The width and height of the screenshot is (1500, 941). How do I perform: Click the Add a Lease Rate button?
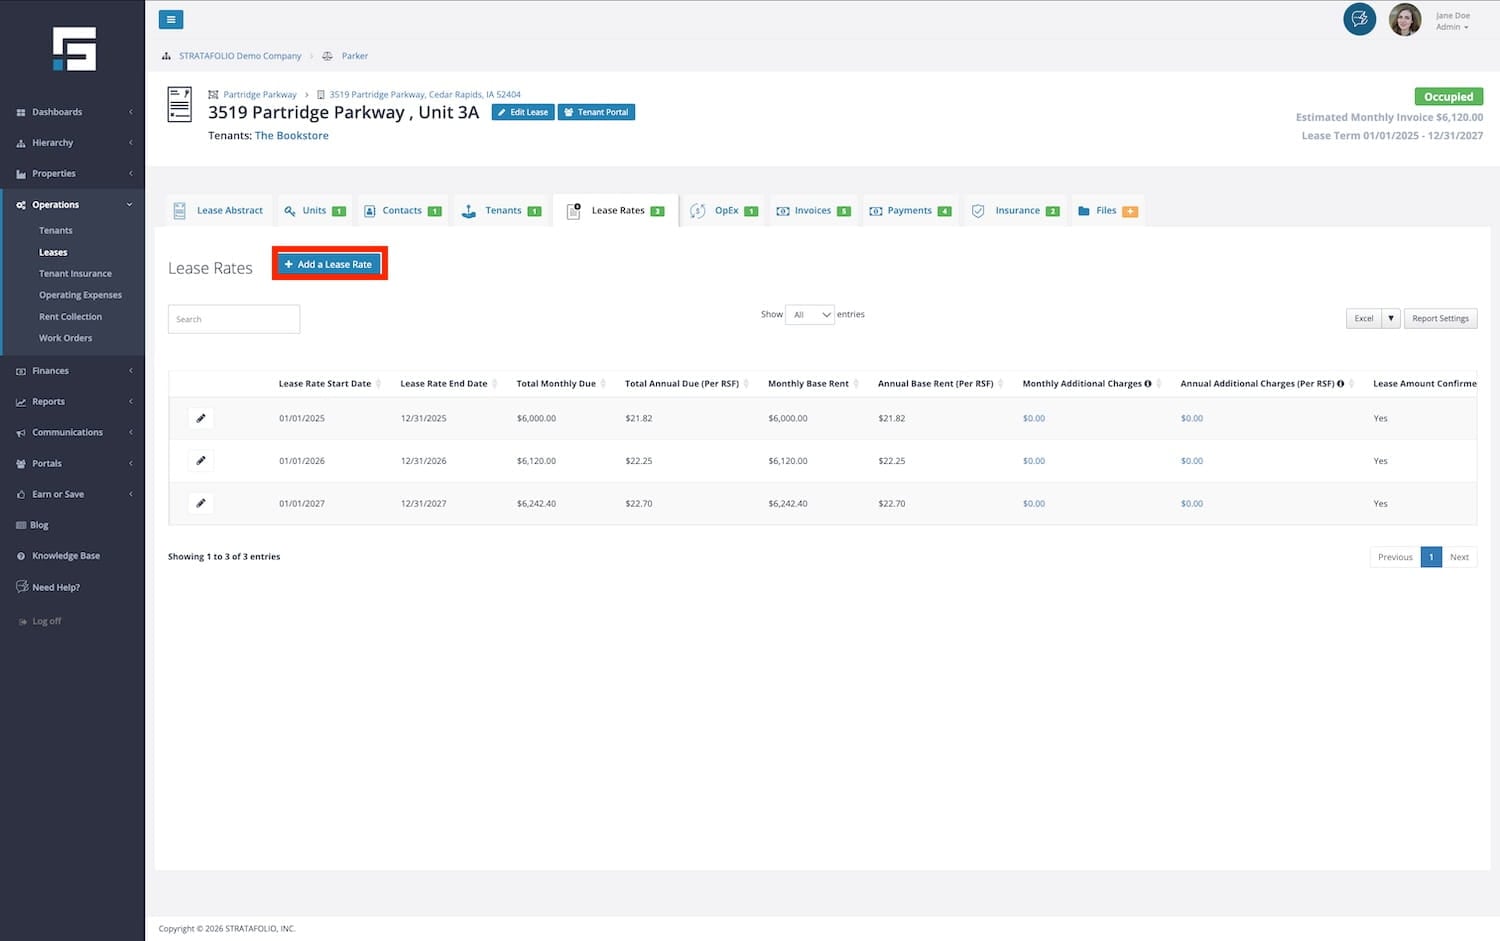point(329,264)
